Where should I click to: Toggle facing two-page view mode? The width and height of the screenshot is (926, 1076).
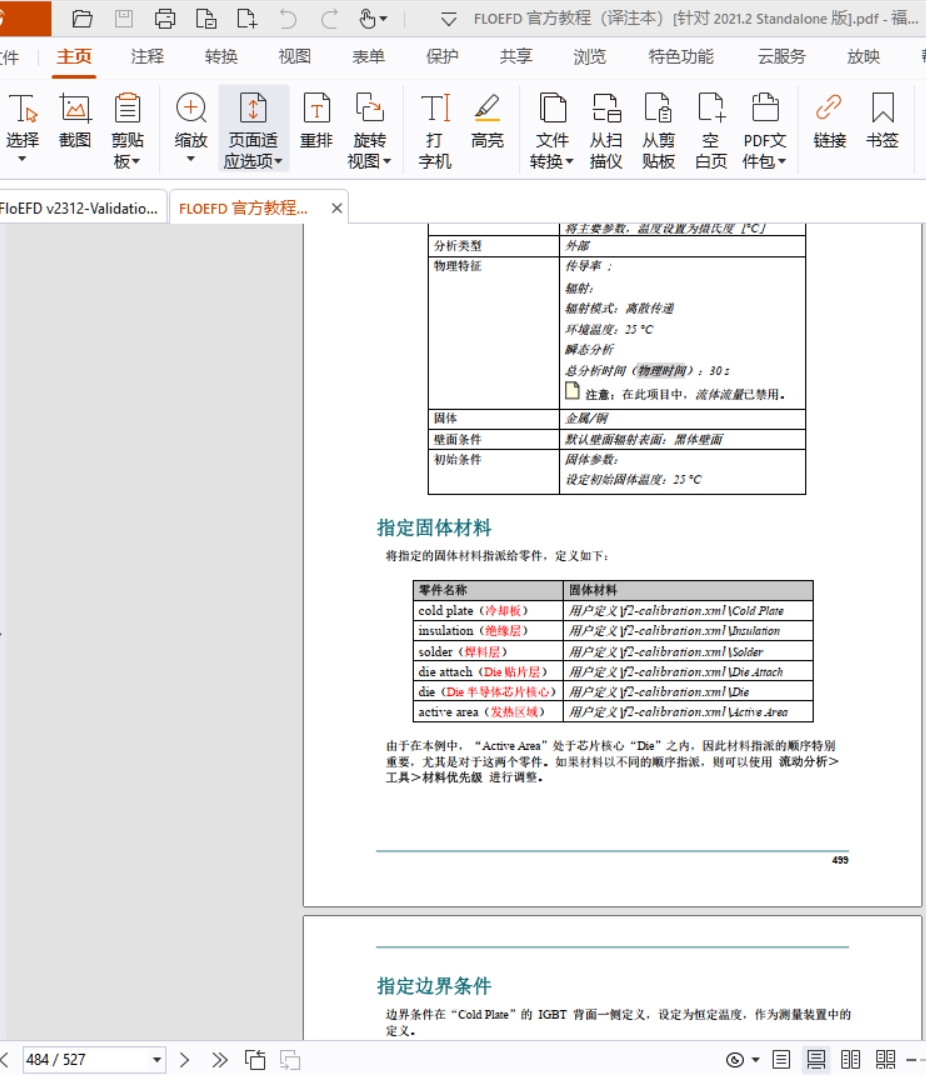tap(850, 1059)
